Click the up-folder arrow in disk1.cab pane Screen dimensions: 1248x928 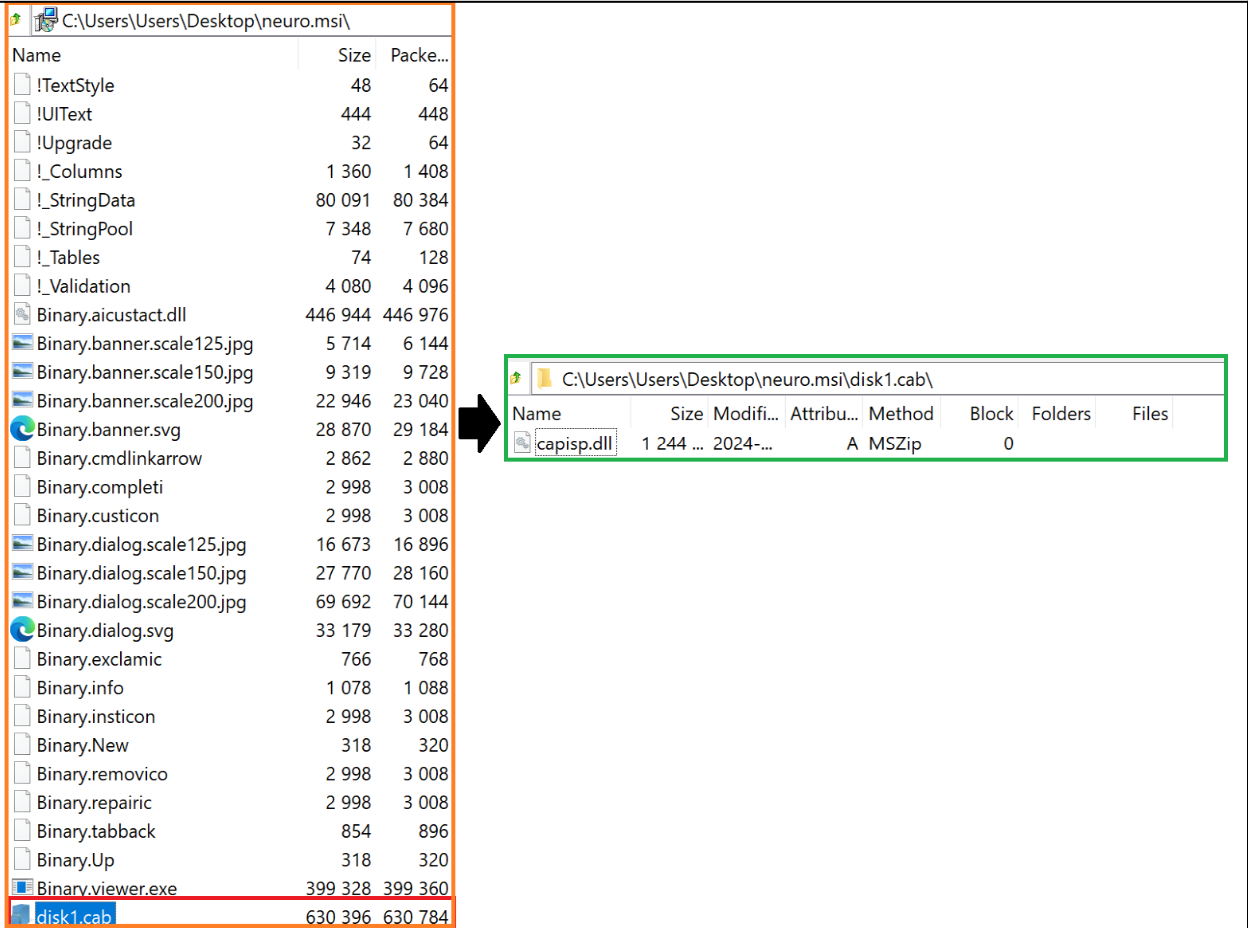tap(516, 378)
